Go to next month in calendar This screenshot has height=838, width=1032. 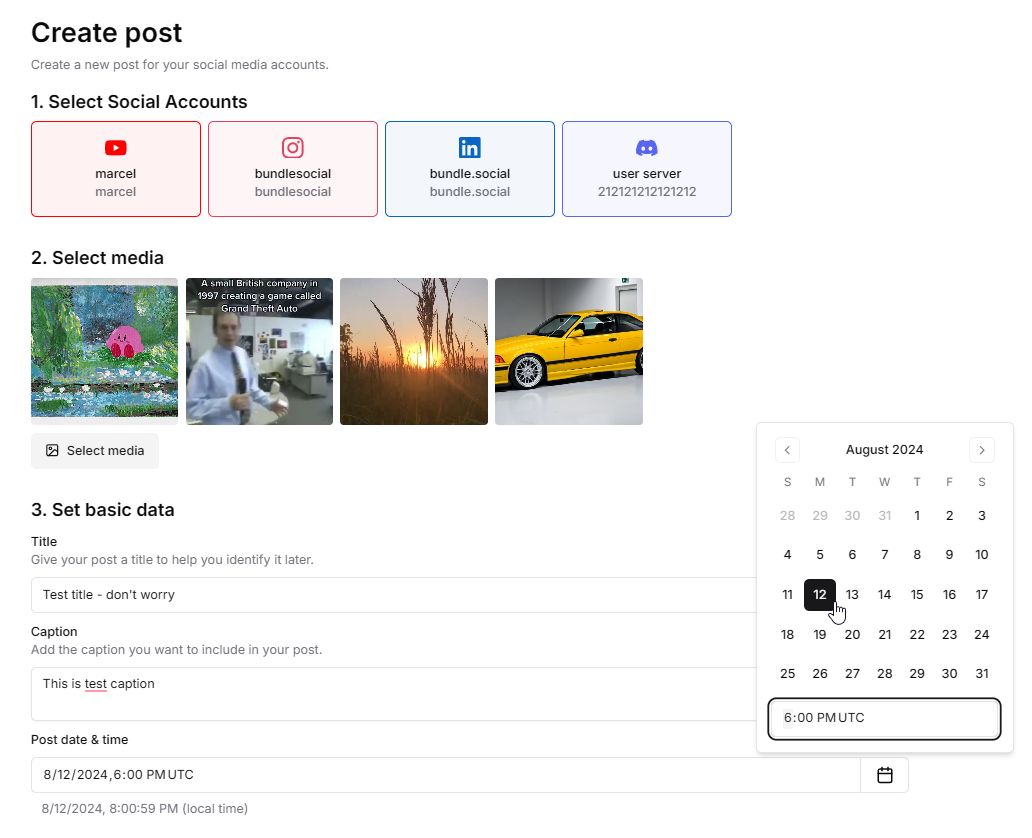pos(982,450)
